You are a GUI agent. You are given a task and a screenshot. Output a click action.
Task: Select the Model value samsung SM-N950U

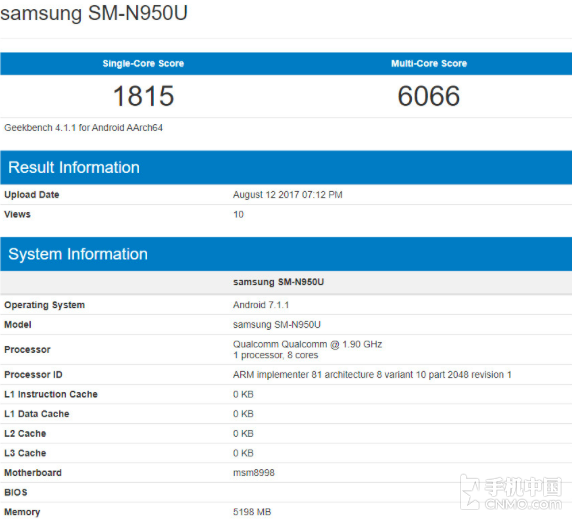coord(277,324)
